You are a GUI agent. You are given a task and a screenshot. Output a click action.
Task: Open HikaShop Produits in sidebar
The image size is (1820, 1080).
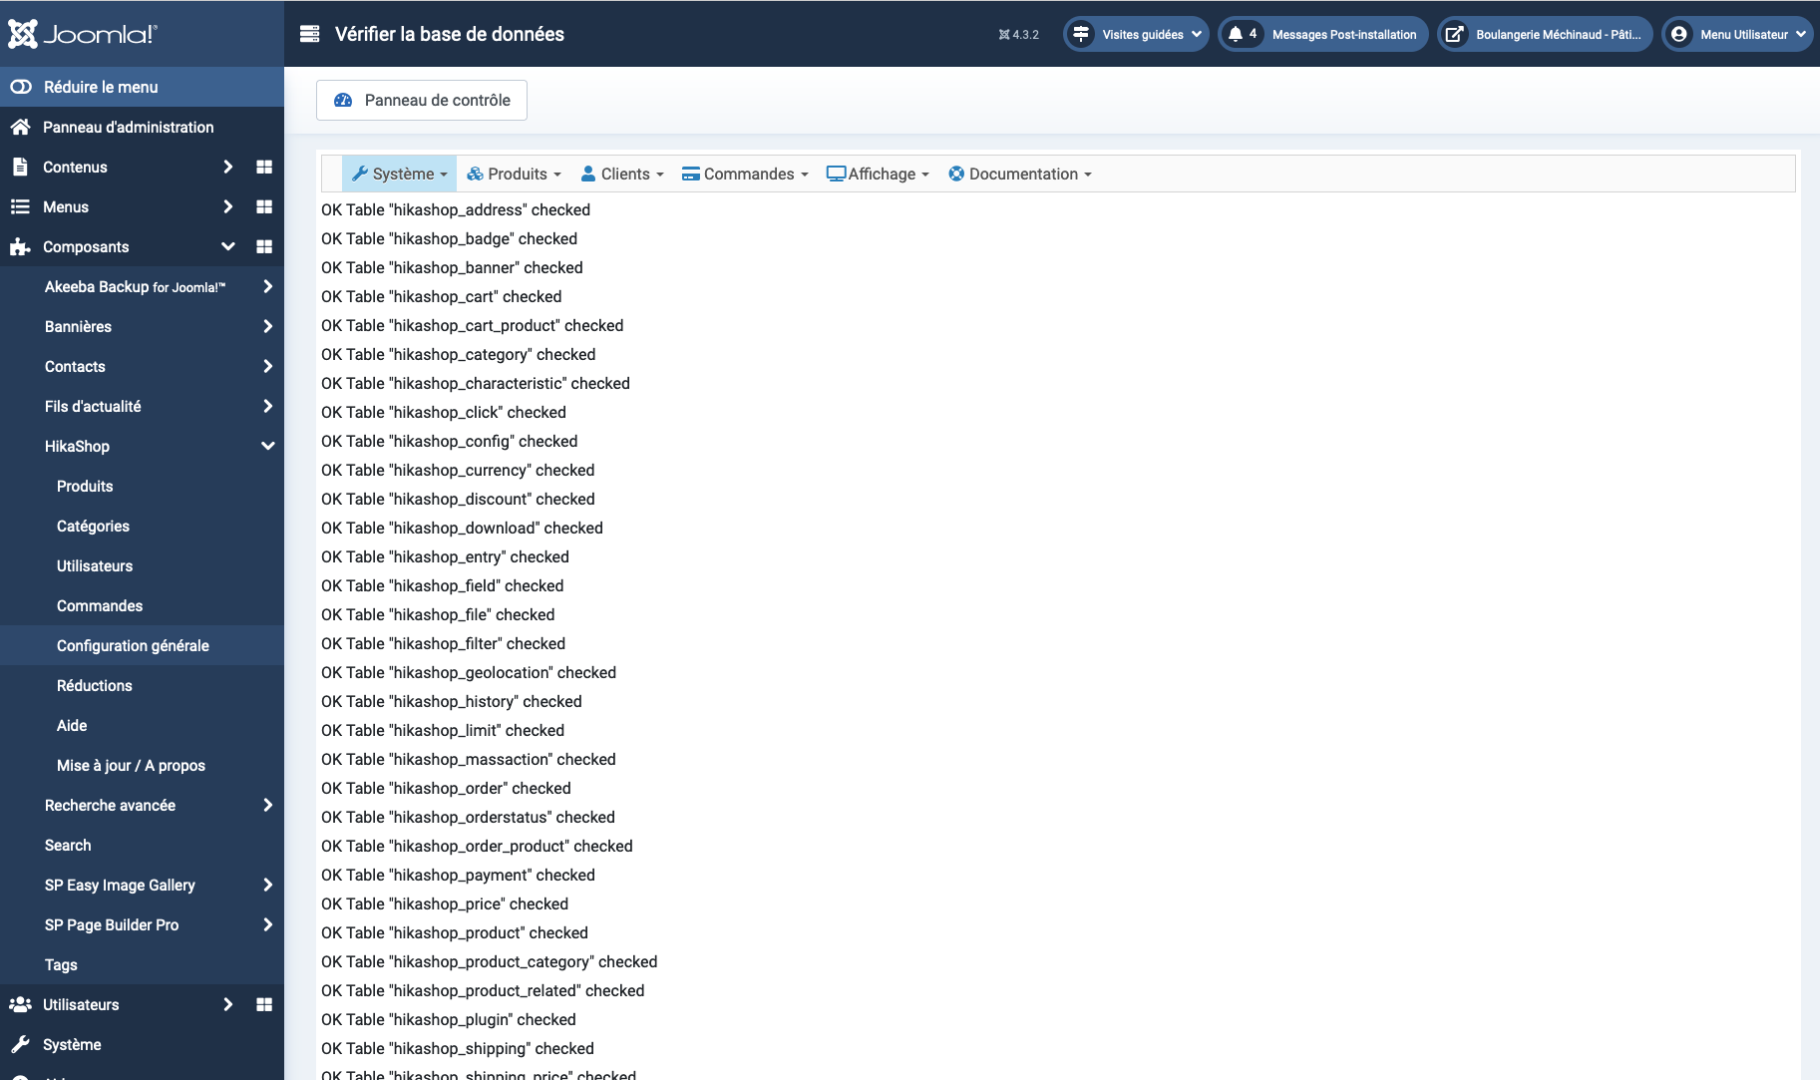coord(85,486)
